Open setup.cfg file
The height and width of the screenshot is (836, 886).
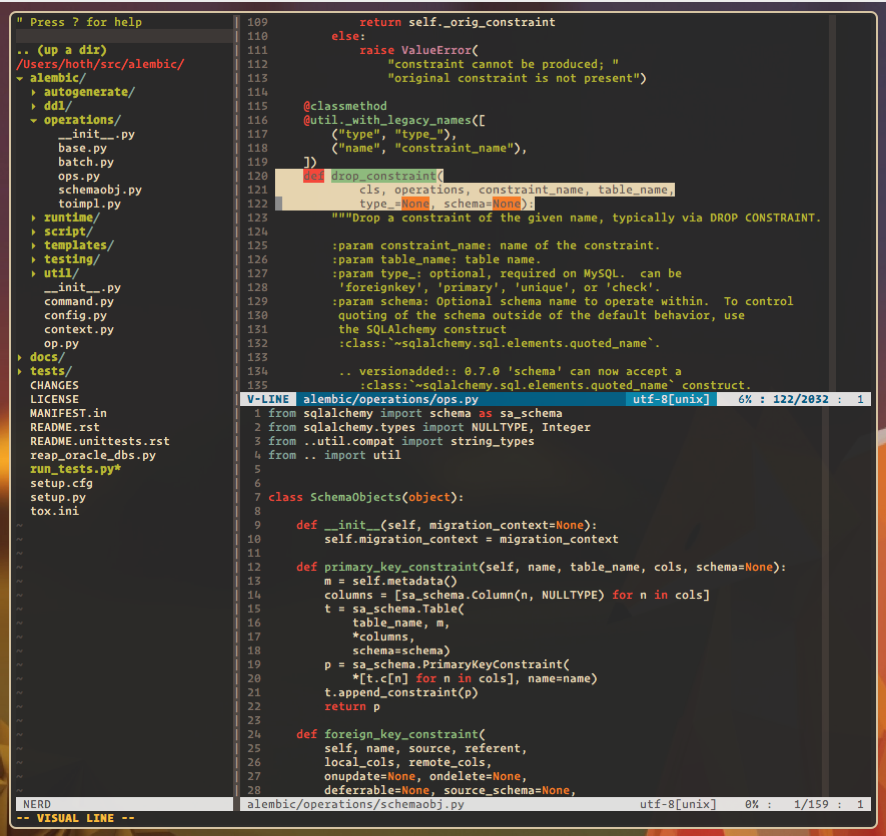tap(62, 484)
